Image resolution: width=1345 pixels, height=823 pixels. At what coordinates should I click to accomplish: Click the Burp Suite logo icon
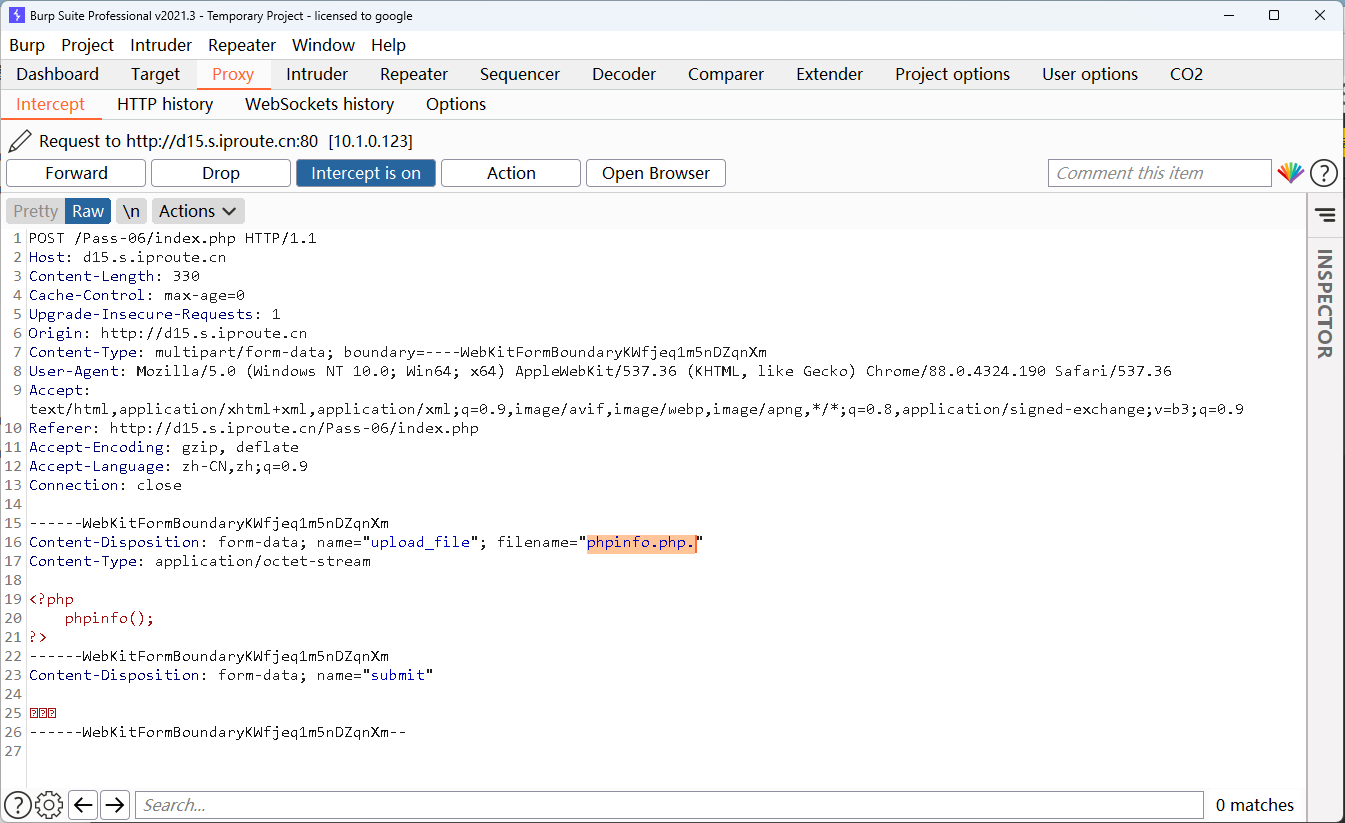[x=17, y=15]
